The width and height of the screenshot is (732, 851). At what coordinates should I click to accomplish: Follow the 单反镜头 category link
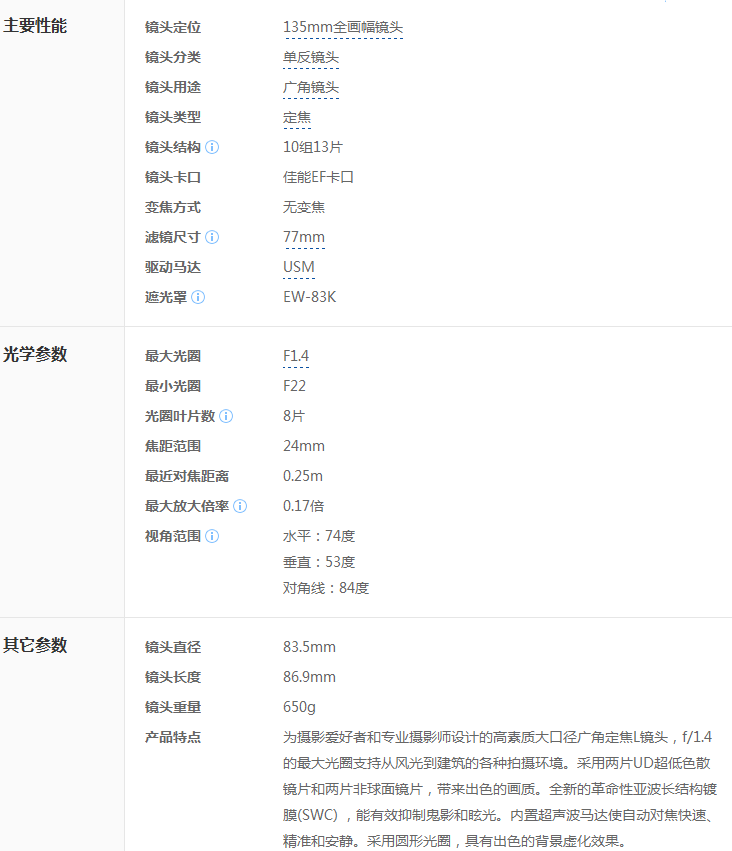click(311, 57)
